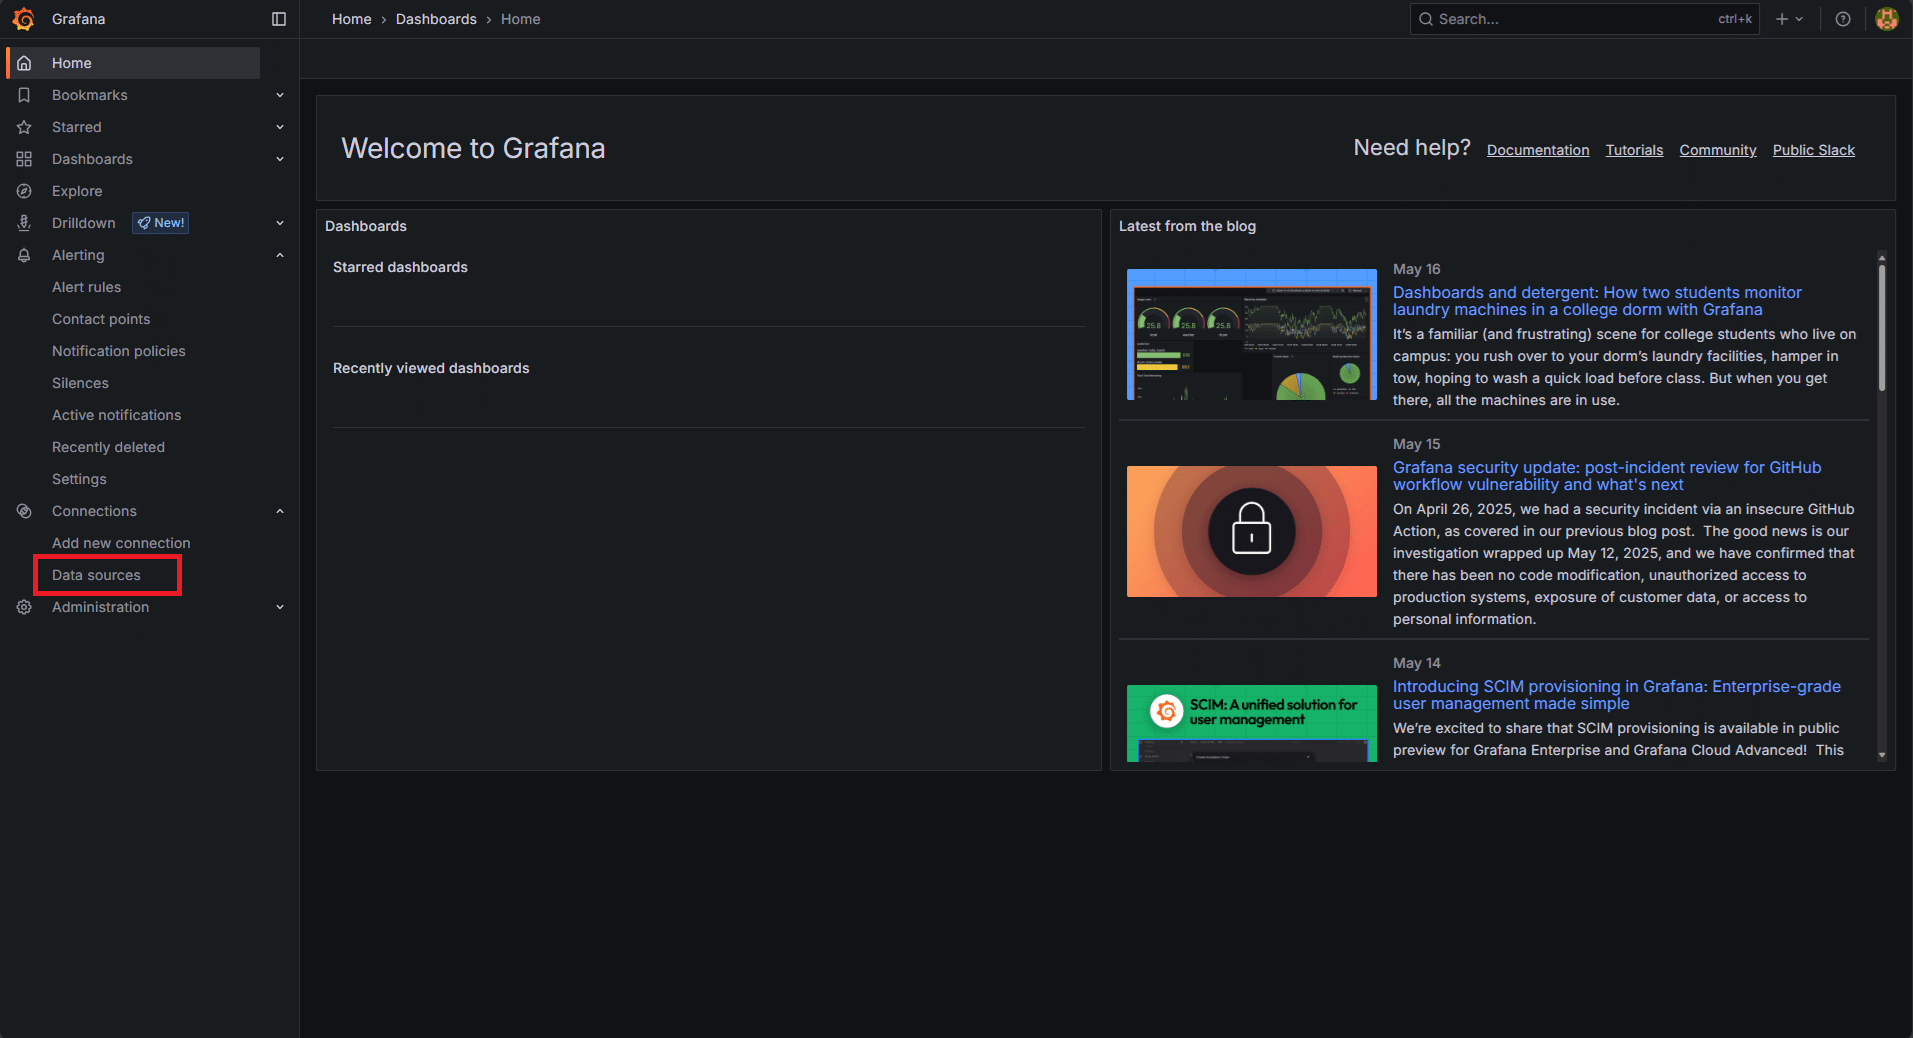The image size is (1913, 1038).
Task: Open the Grafana security update blog title
Action: tap(1607, 476)
